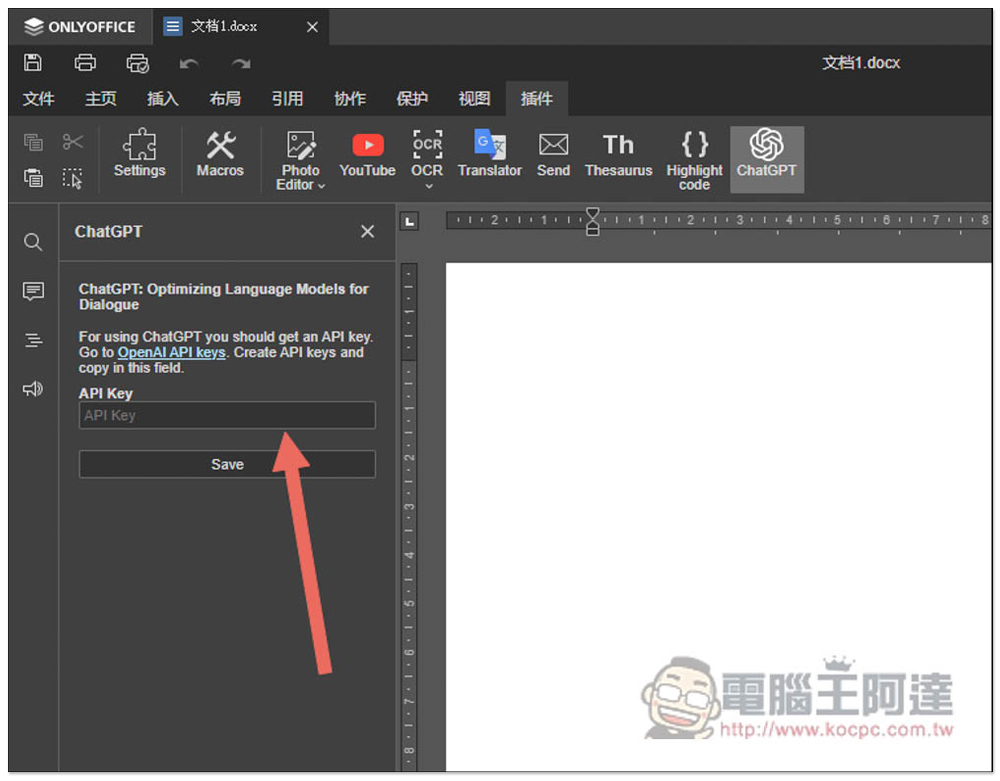This screenshot has width=1000, height=781.
Task: Open the 文件 menu tab
Action: [x=38, y=99]
